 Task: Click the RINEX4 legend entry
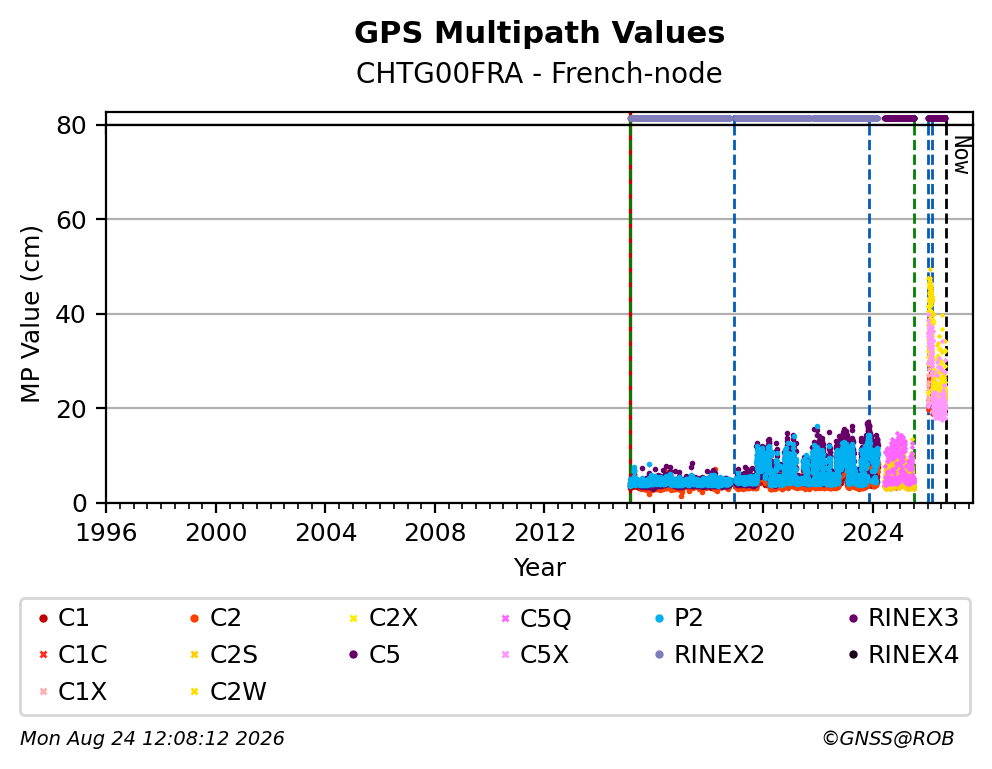[x=903, y=655]
